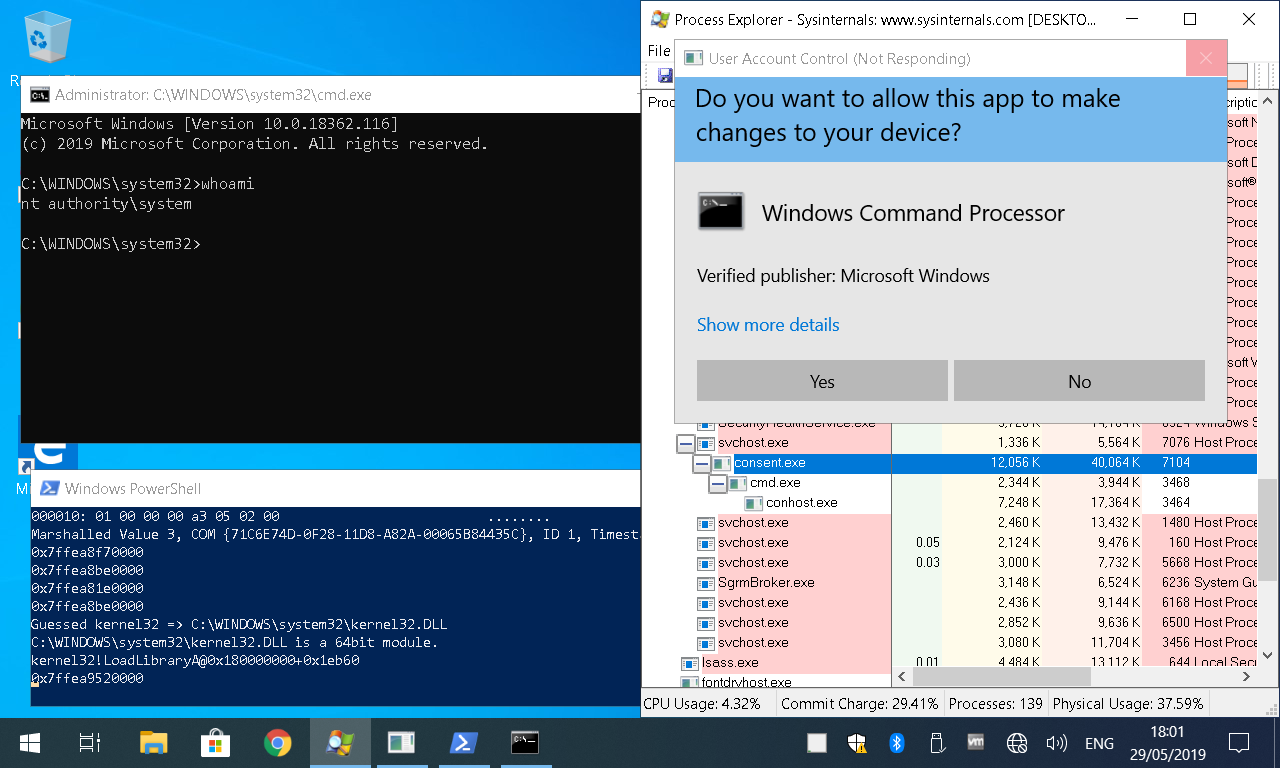The height and width of the screenshot is (768, 1280).
Task: Click the Windows PowerShell title bar icon
Action: 48,488
